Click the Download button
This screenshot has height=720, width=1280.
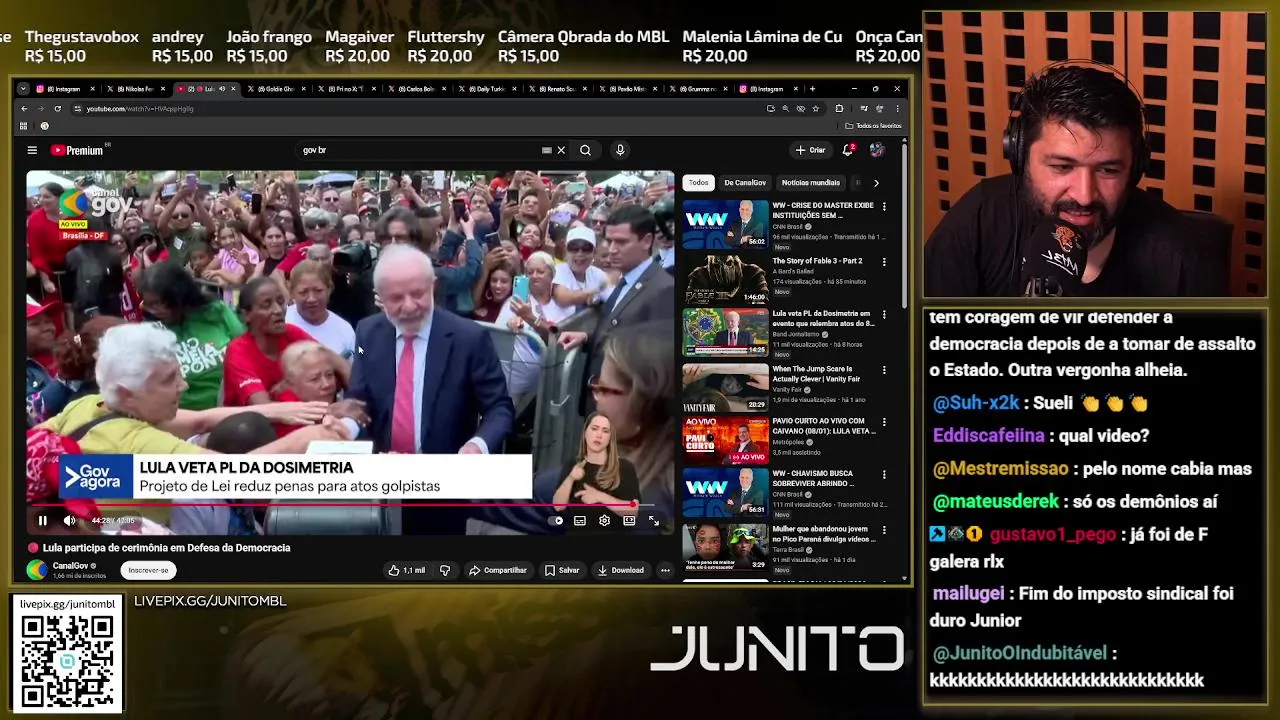pyautogui.click(x=621, y=570)
